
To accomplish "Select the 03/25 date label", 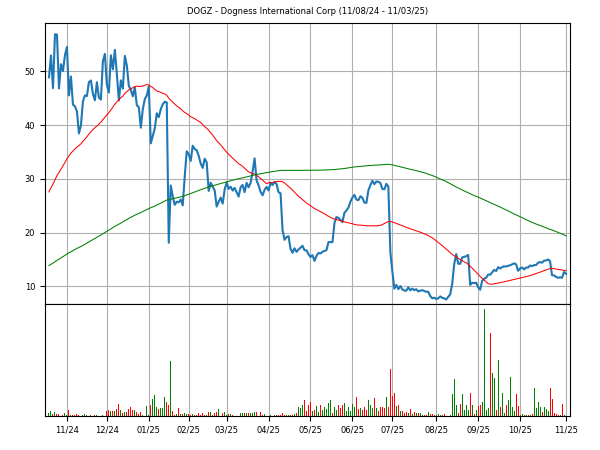I will [227, 430].
